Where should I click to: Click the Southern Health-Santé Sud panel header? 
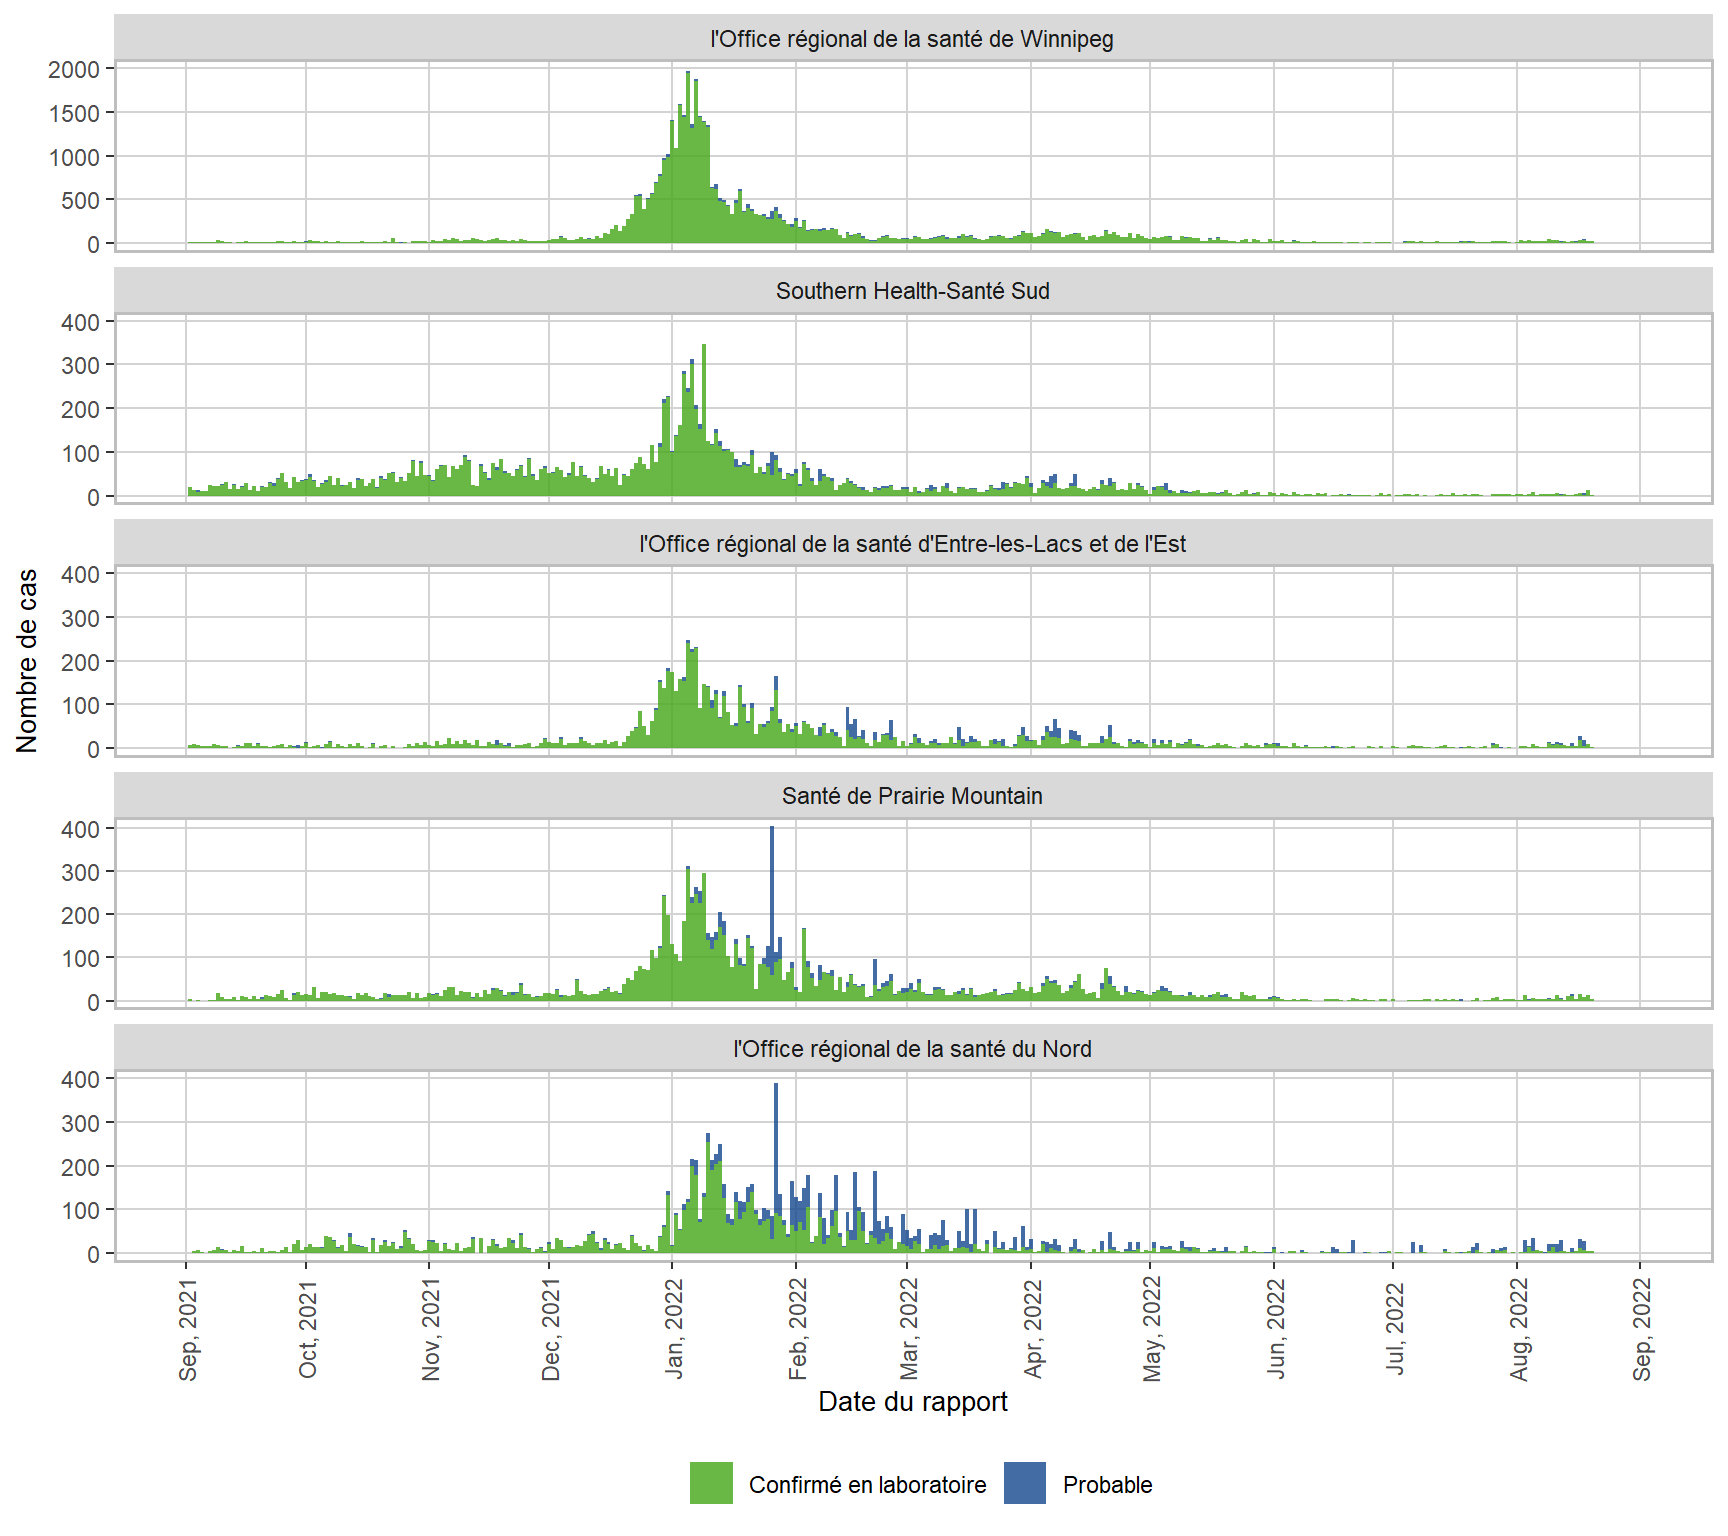912,291
